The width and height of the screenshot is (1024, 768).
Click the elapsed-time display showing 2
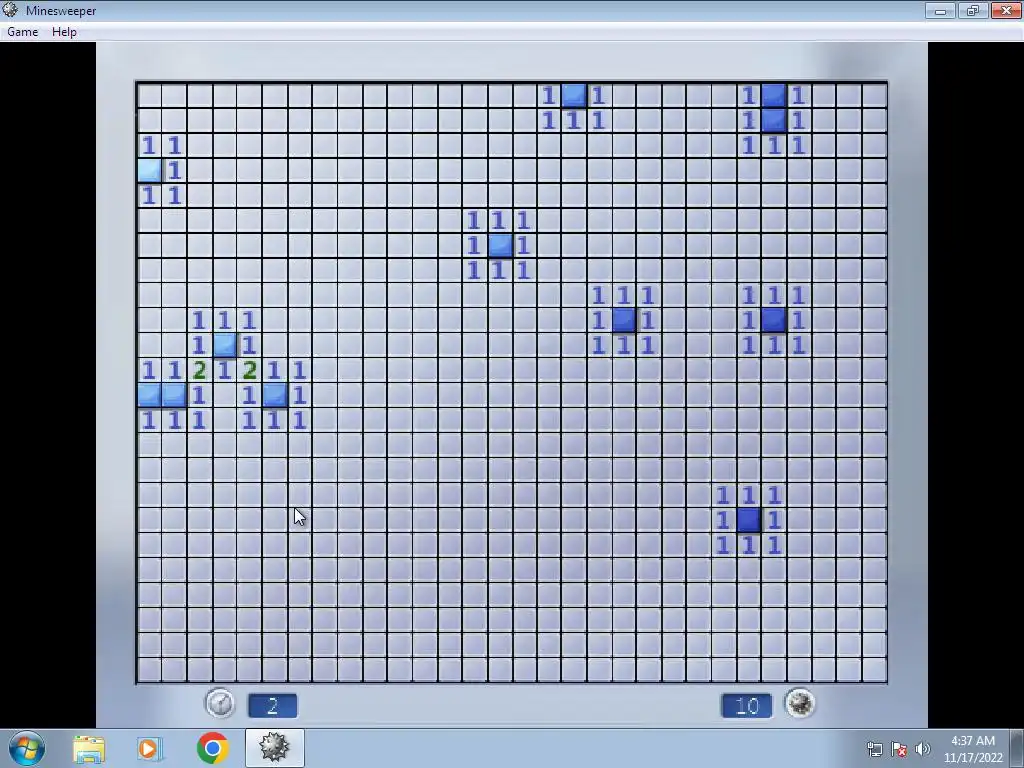[x=272, y=705]
